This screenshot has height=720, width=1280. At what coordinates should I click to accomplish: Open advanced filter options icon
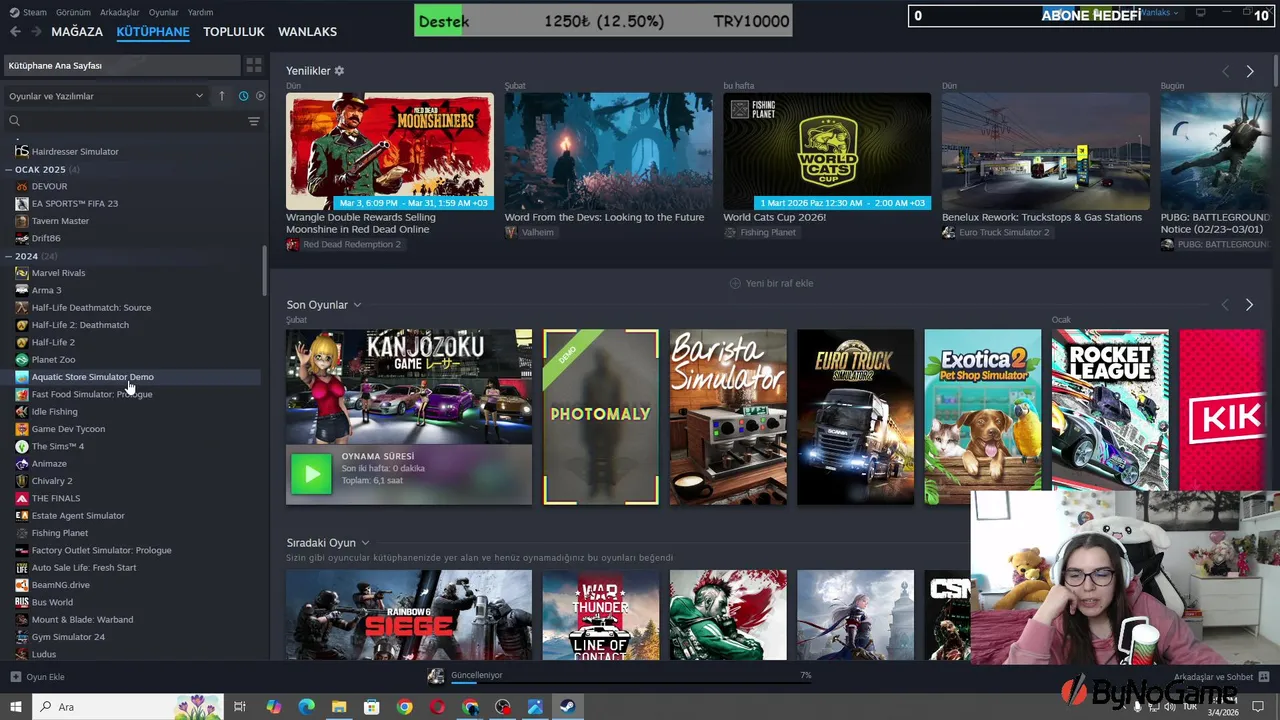pos(254,121)
